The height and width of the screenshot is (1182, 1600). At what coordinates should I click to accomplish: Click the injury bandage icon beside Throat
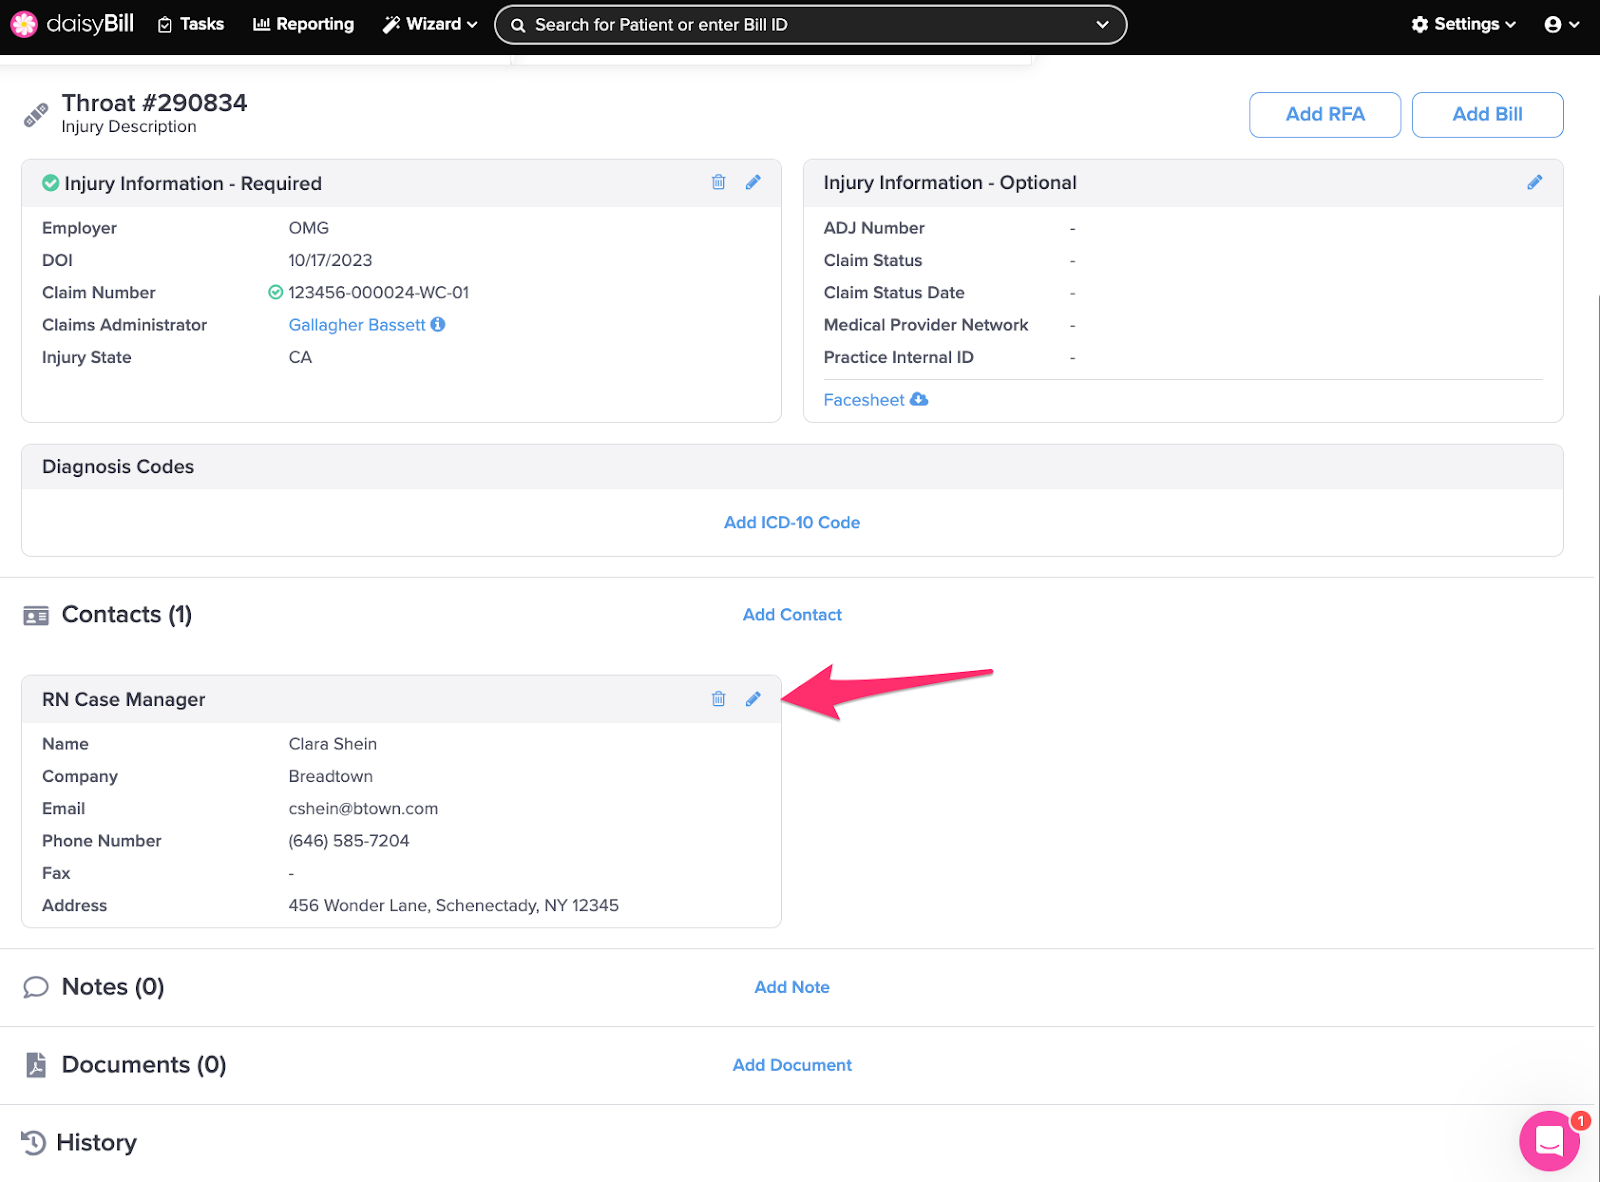(x=36, y=115)
